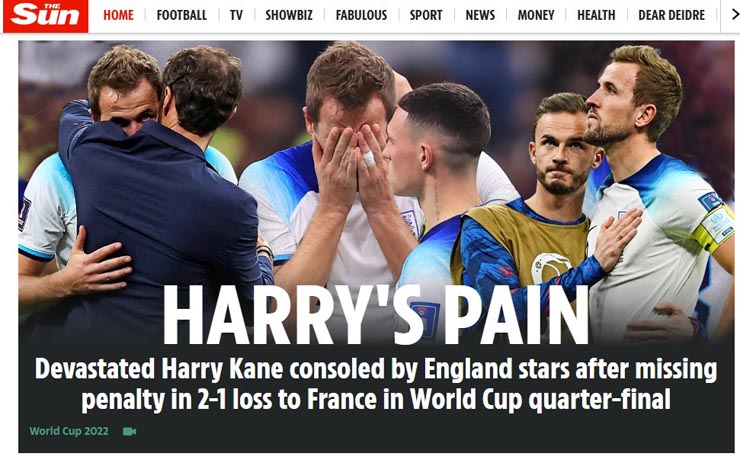Screen dimensions: 740x460
Task: Open the Devastated Harry Kane headline article
Action: 376,384
